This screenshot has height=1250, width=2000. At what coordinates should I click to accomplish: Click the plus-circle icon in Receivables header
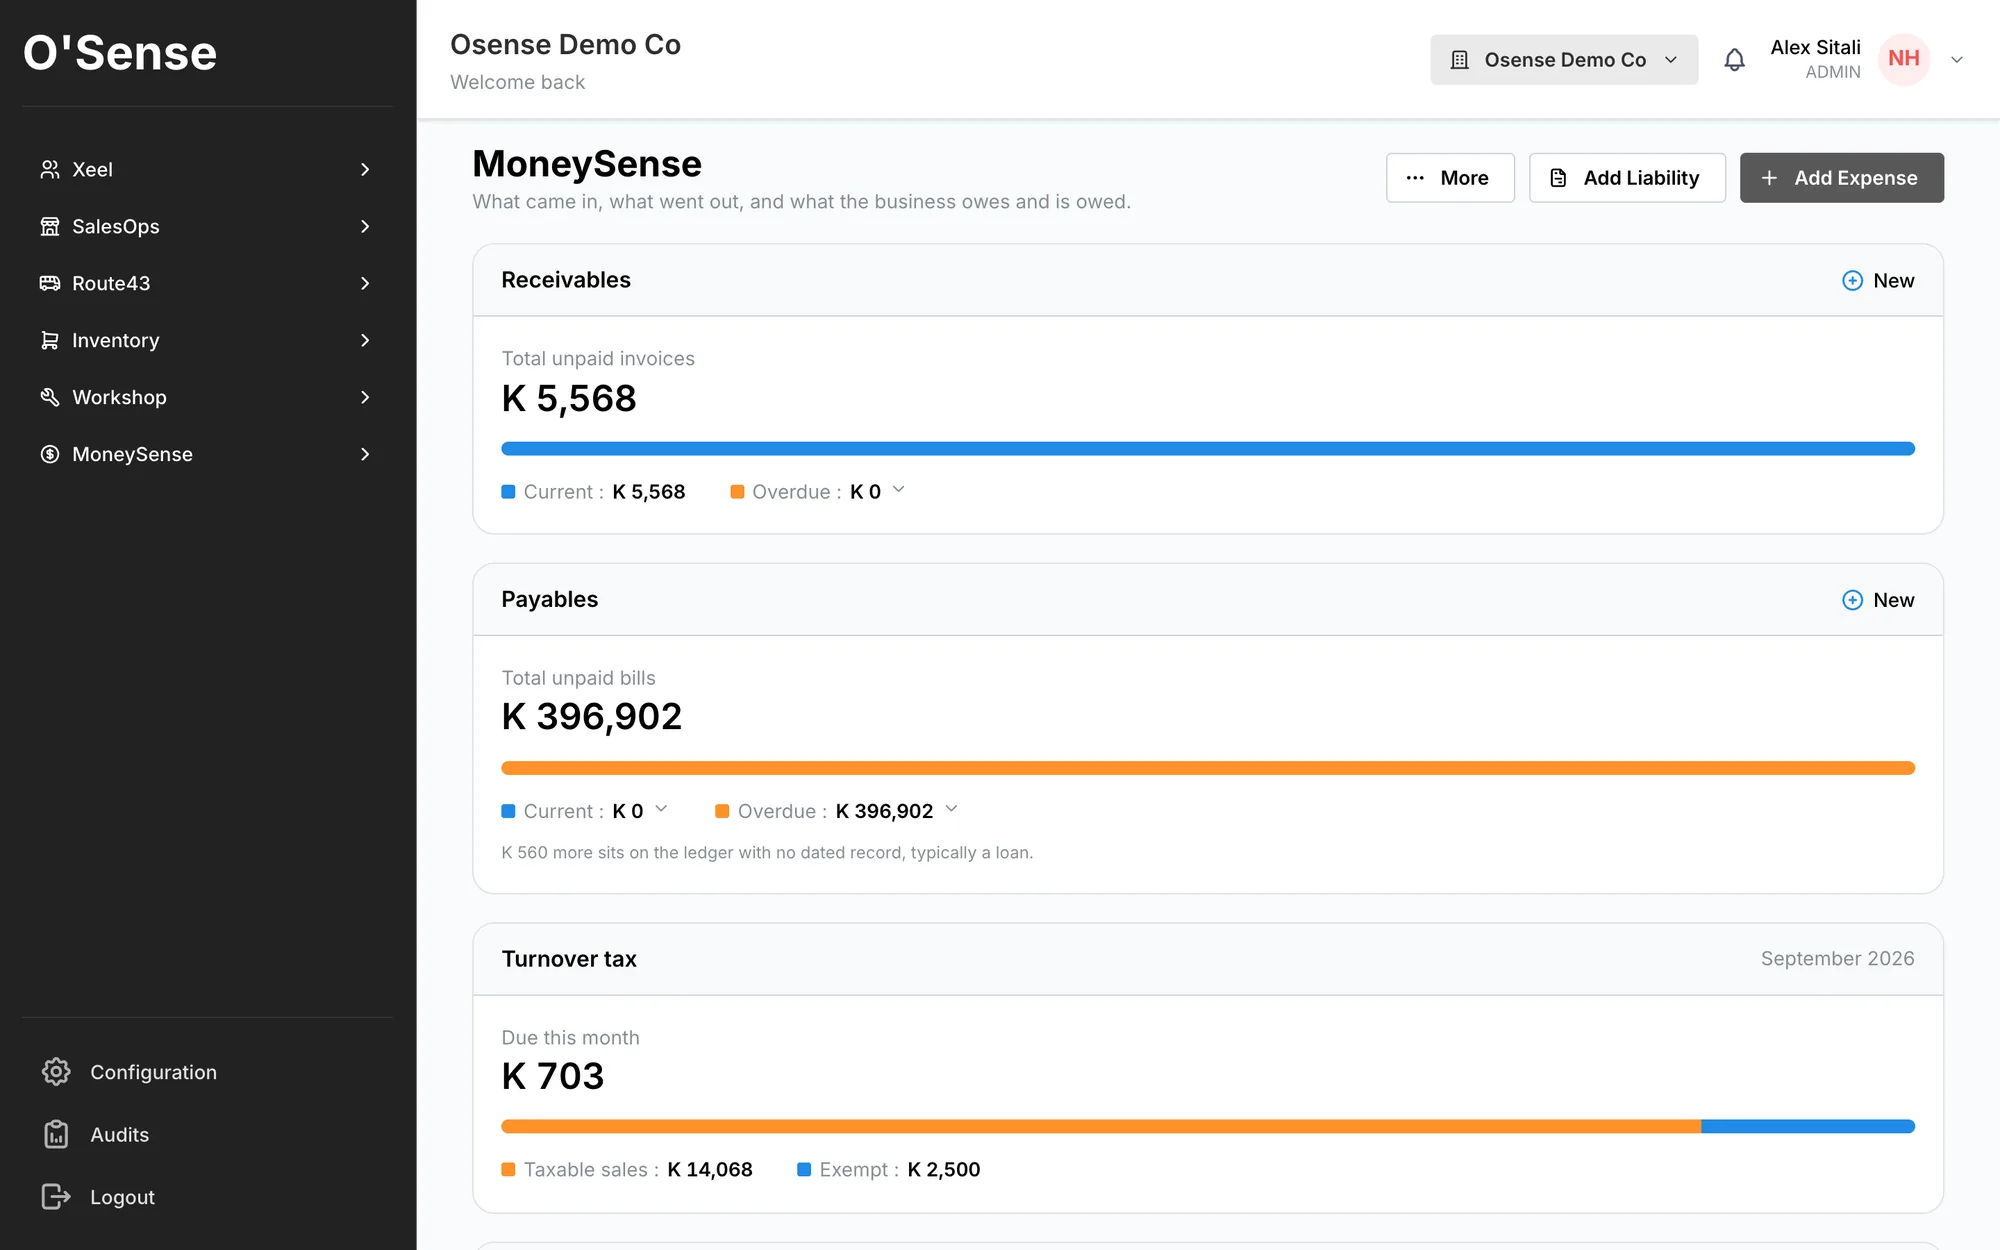click(1852, 281)
